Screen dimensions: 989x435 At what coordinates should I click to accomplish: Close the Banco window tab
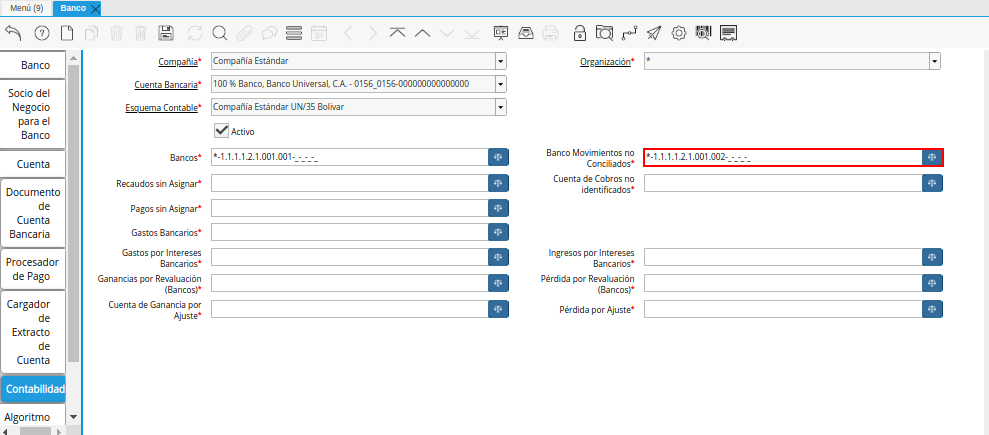95,8
